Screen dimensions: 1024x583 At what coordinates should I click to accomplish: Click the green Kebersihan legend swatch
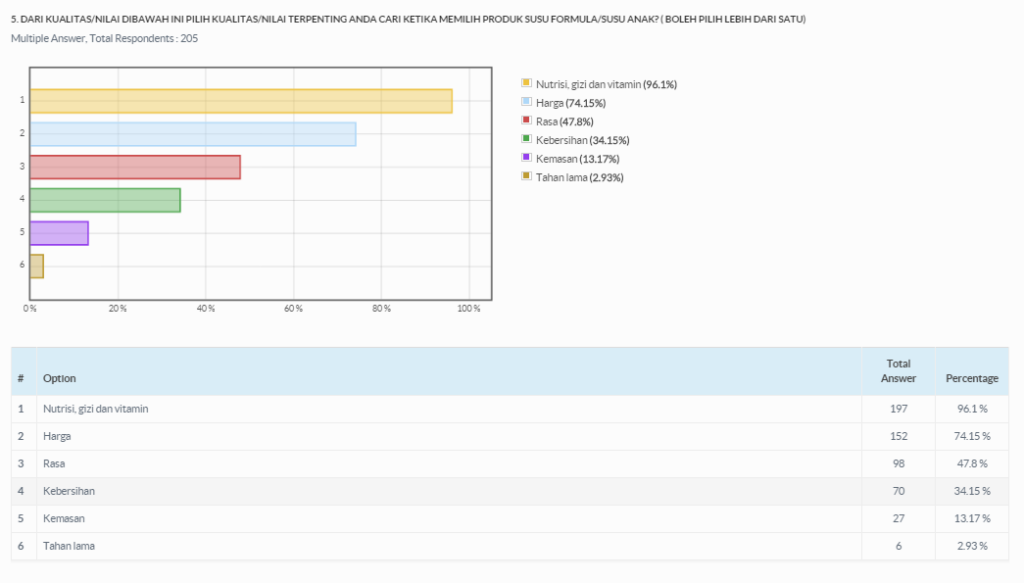pyautogui.click(x=526, y=139)
